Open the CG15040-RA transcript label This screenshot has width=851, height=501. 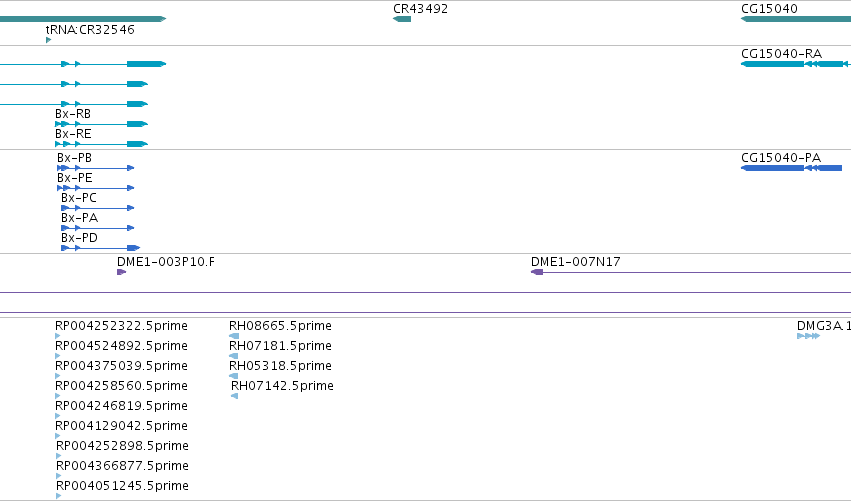[782, 54]
